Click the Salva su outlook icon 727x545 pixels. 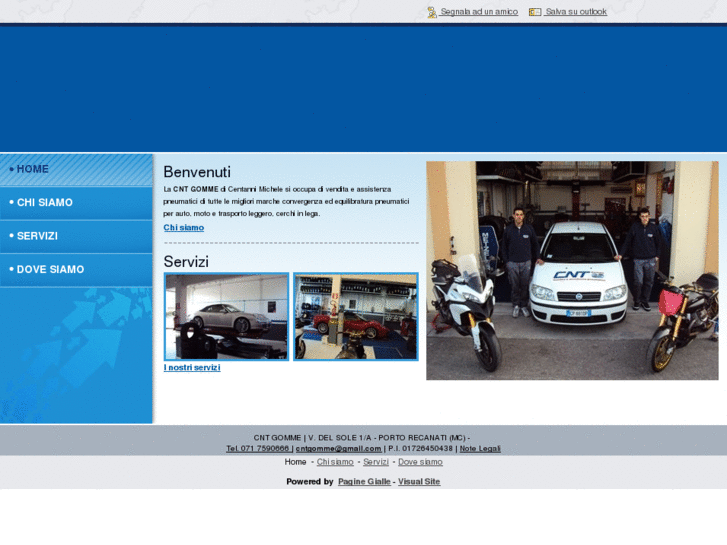[x=535, y=12]
